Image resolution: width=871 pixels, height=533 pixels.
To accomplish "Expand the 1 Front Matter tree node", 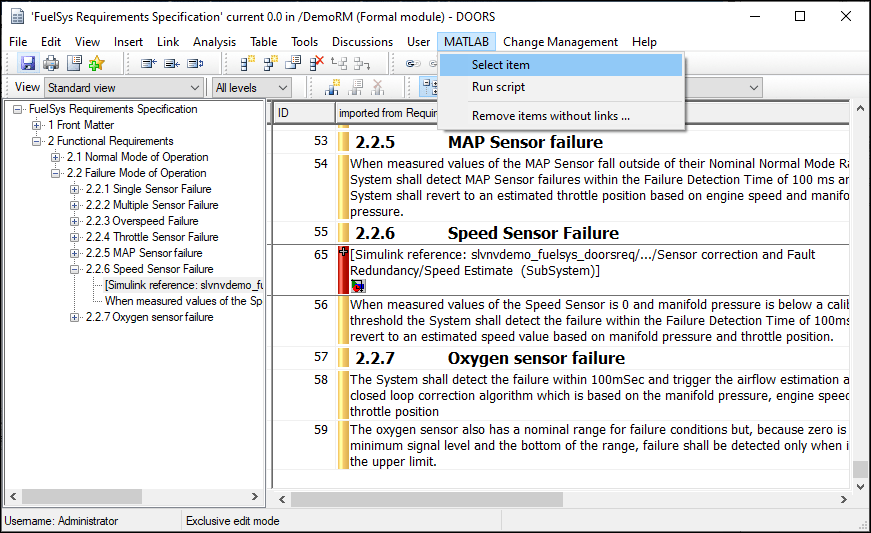I will click(x=37, y=125).
